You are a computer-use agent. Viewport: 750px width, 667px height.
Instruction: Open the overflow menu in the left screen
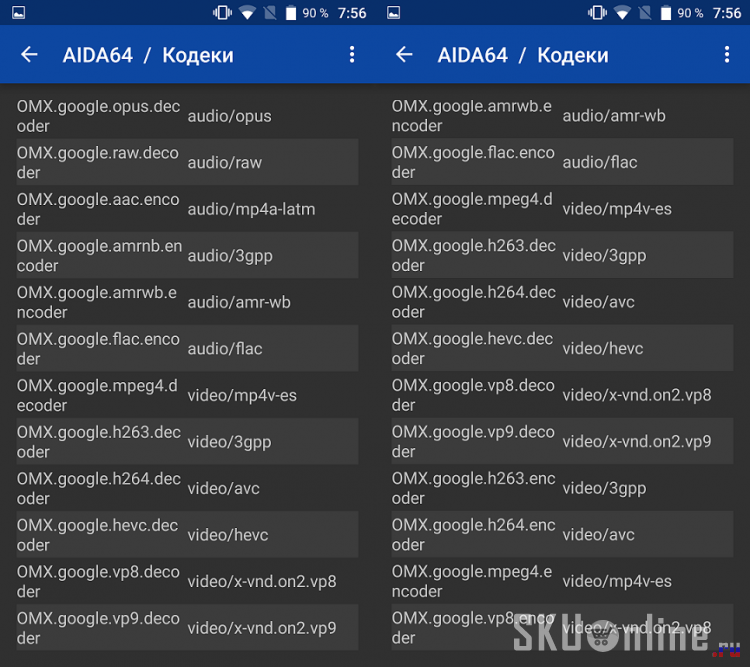coord(352,55)
